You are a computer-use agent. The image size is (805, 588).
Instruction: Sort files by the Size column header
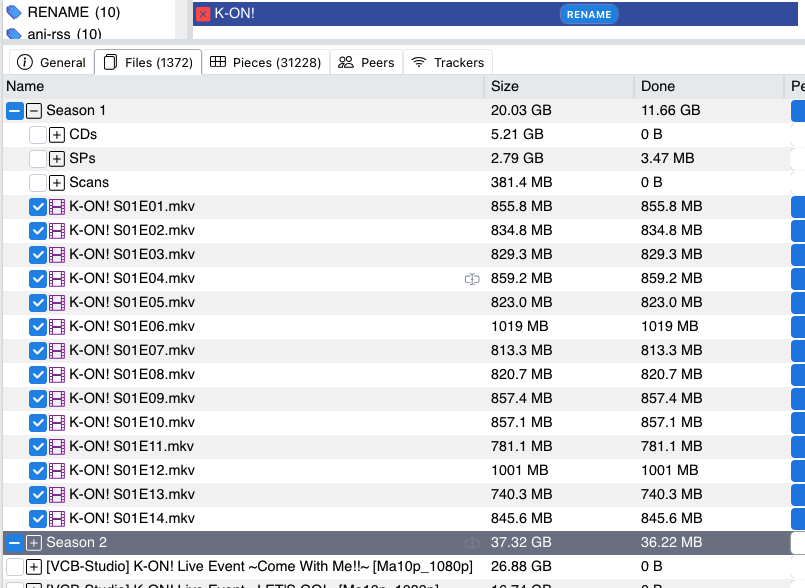point(559,86)
